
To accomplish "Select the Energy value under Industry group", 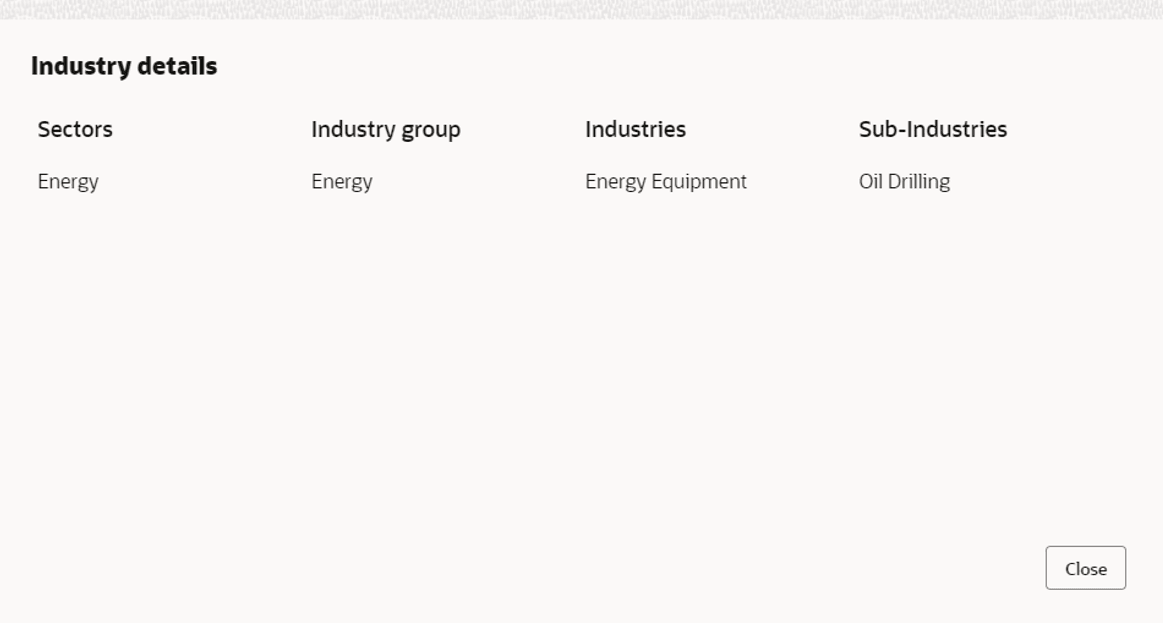I will [341, 182].
